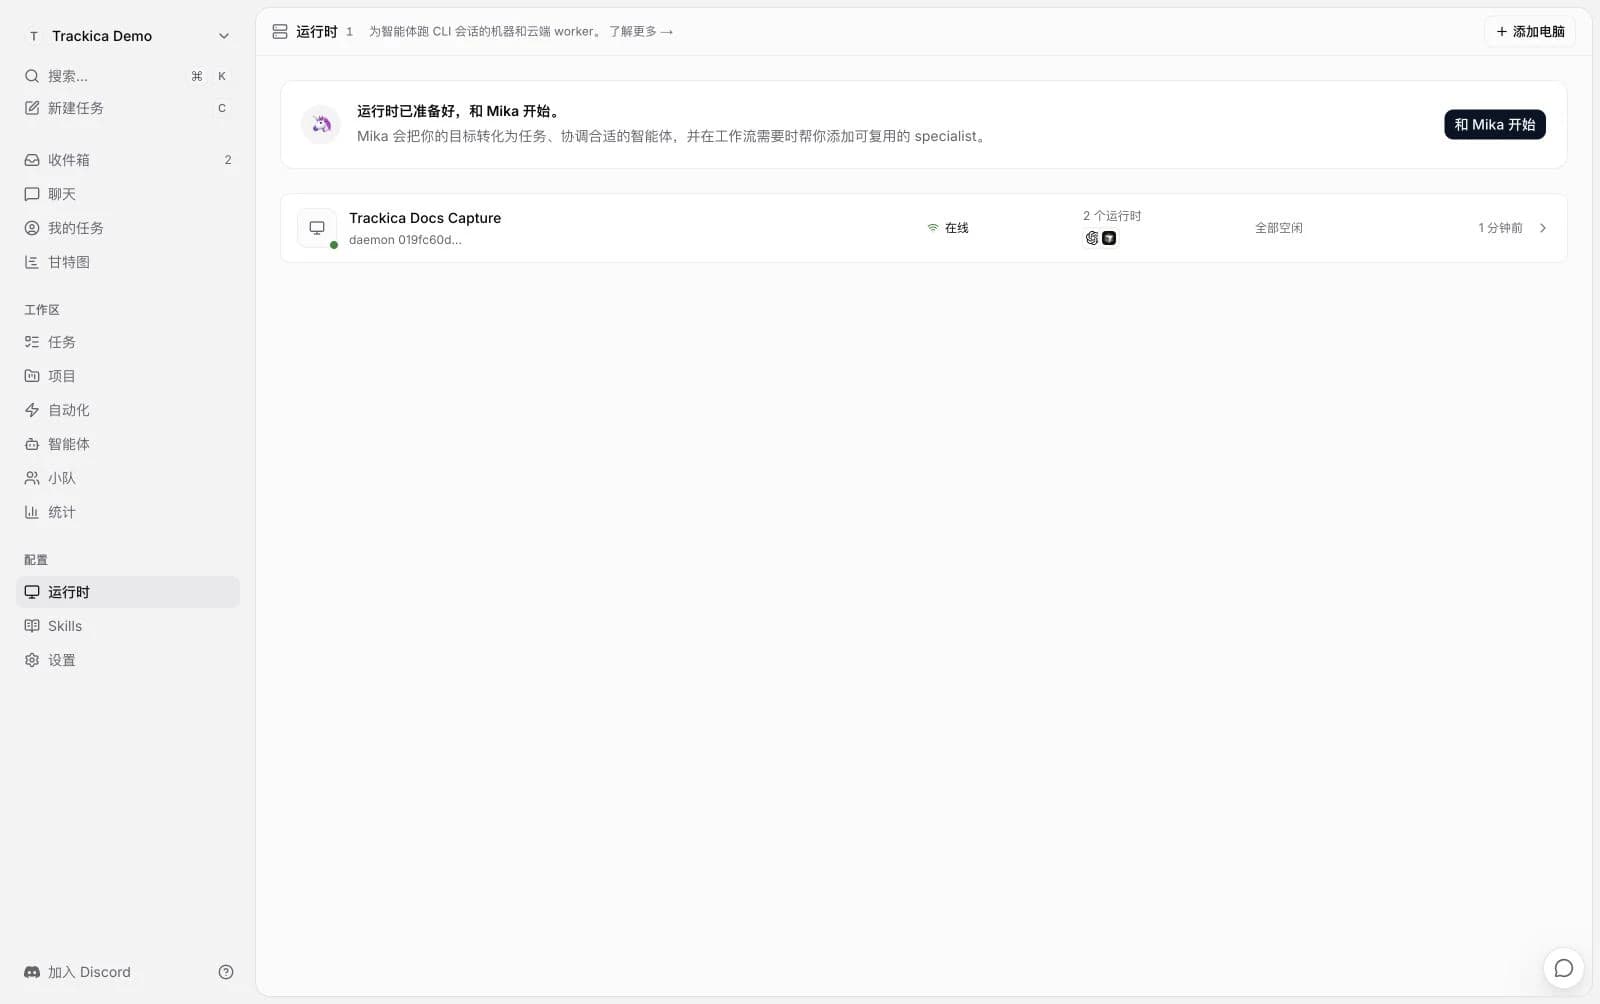Open the Trackica Demo workspace switcher chevron
Viewport: 1600px width, 1004px height.
pos(224,36)
